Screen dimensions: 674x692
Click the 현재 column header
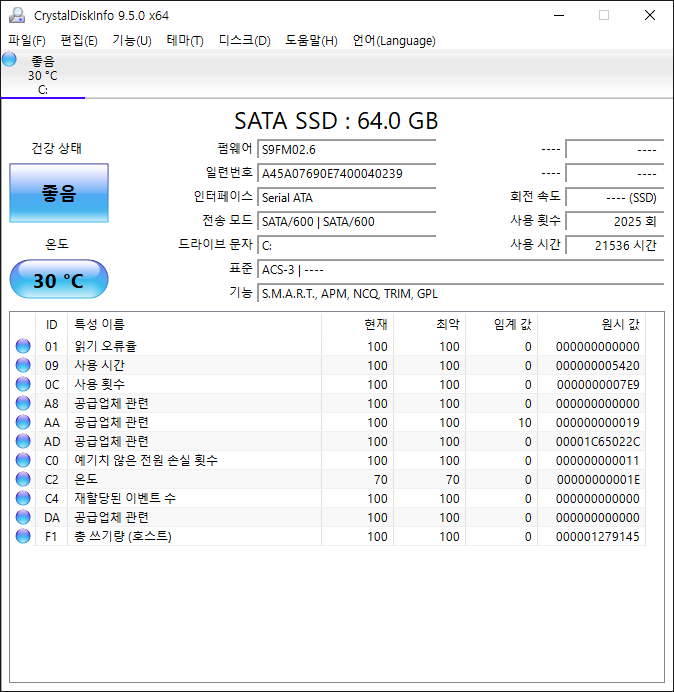coord(358,325)
